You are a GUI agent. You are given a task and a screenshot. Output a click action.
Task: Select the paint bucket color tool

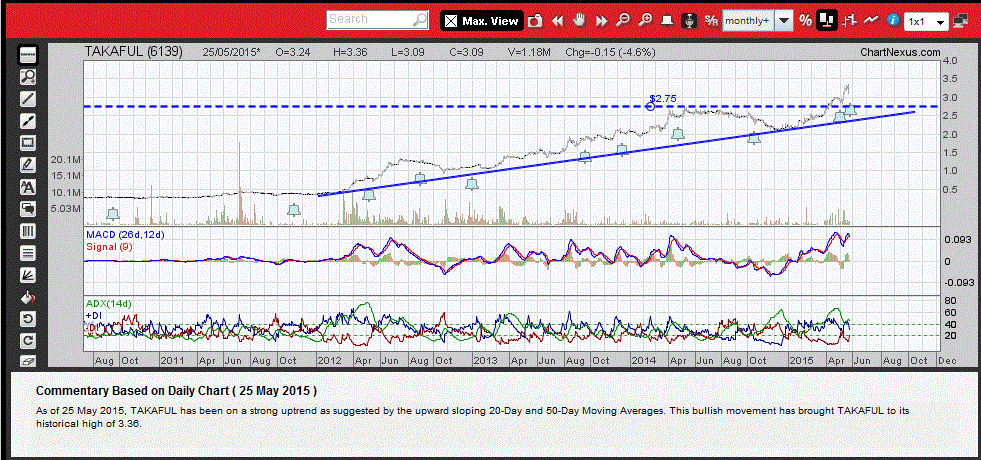28,297
